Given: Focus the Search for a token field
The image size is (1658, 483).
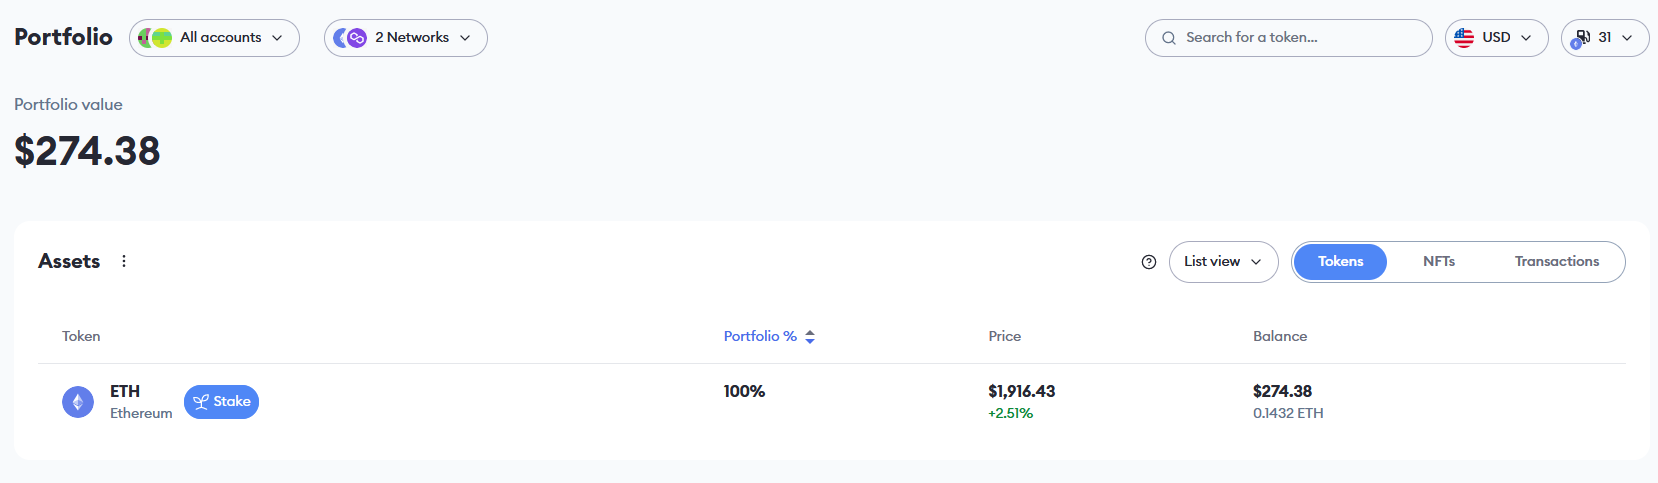Looking at the screenshot, I should (x=1300, y=38).
